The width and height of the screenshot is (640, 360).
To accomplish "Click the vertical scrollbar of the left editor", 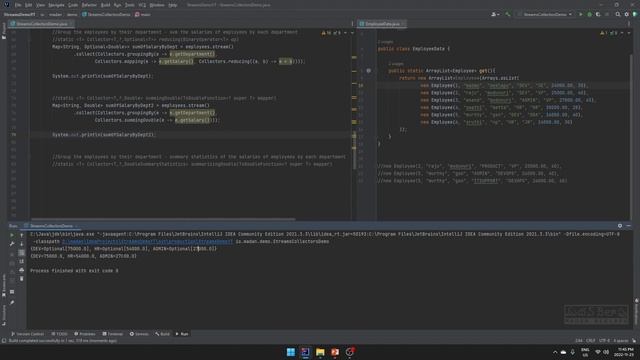I will (354, 151).
